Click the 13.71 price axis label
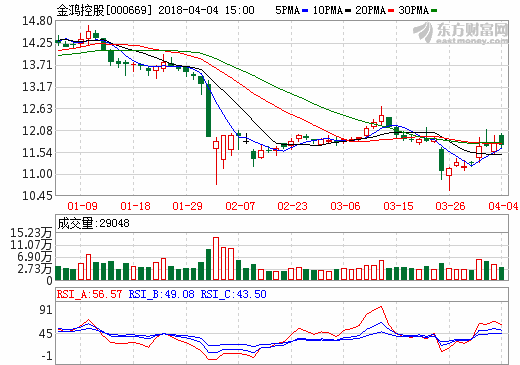The width and height of the screenshot is (520, 365). tap(37, 65)
